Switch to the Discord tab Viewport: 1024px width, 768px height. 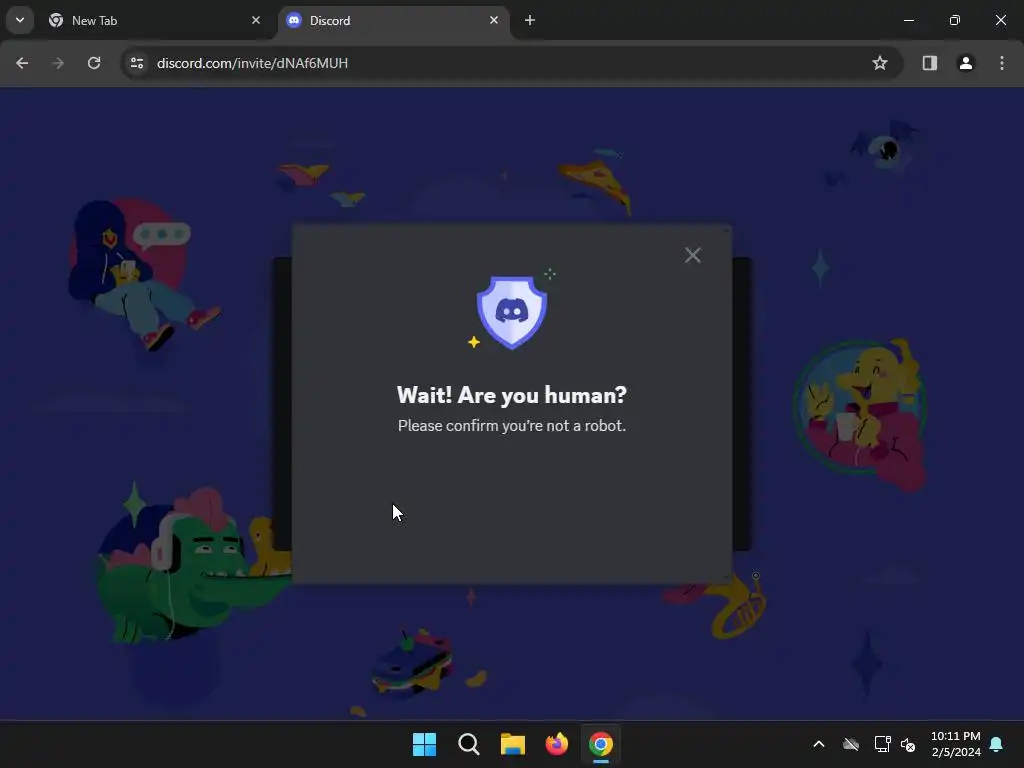pos(393,21)
